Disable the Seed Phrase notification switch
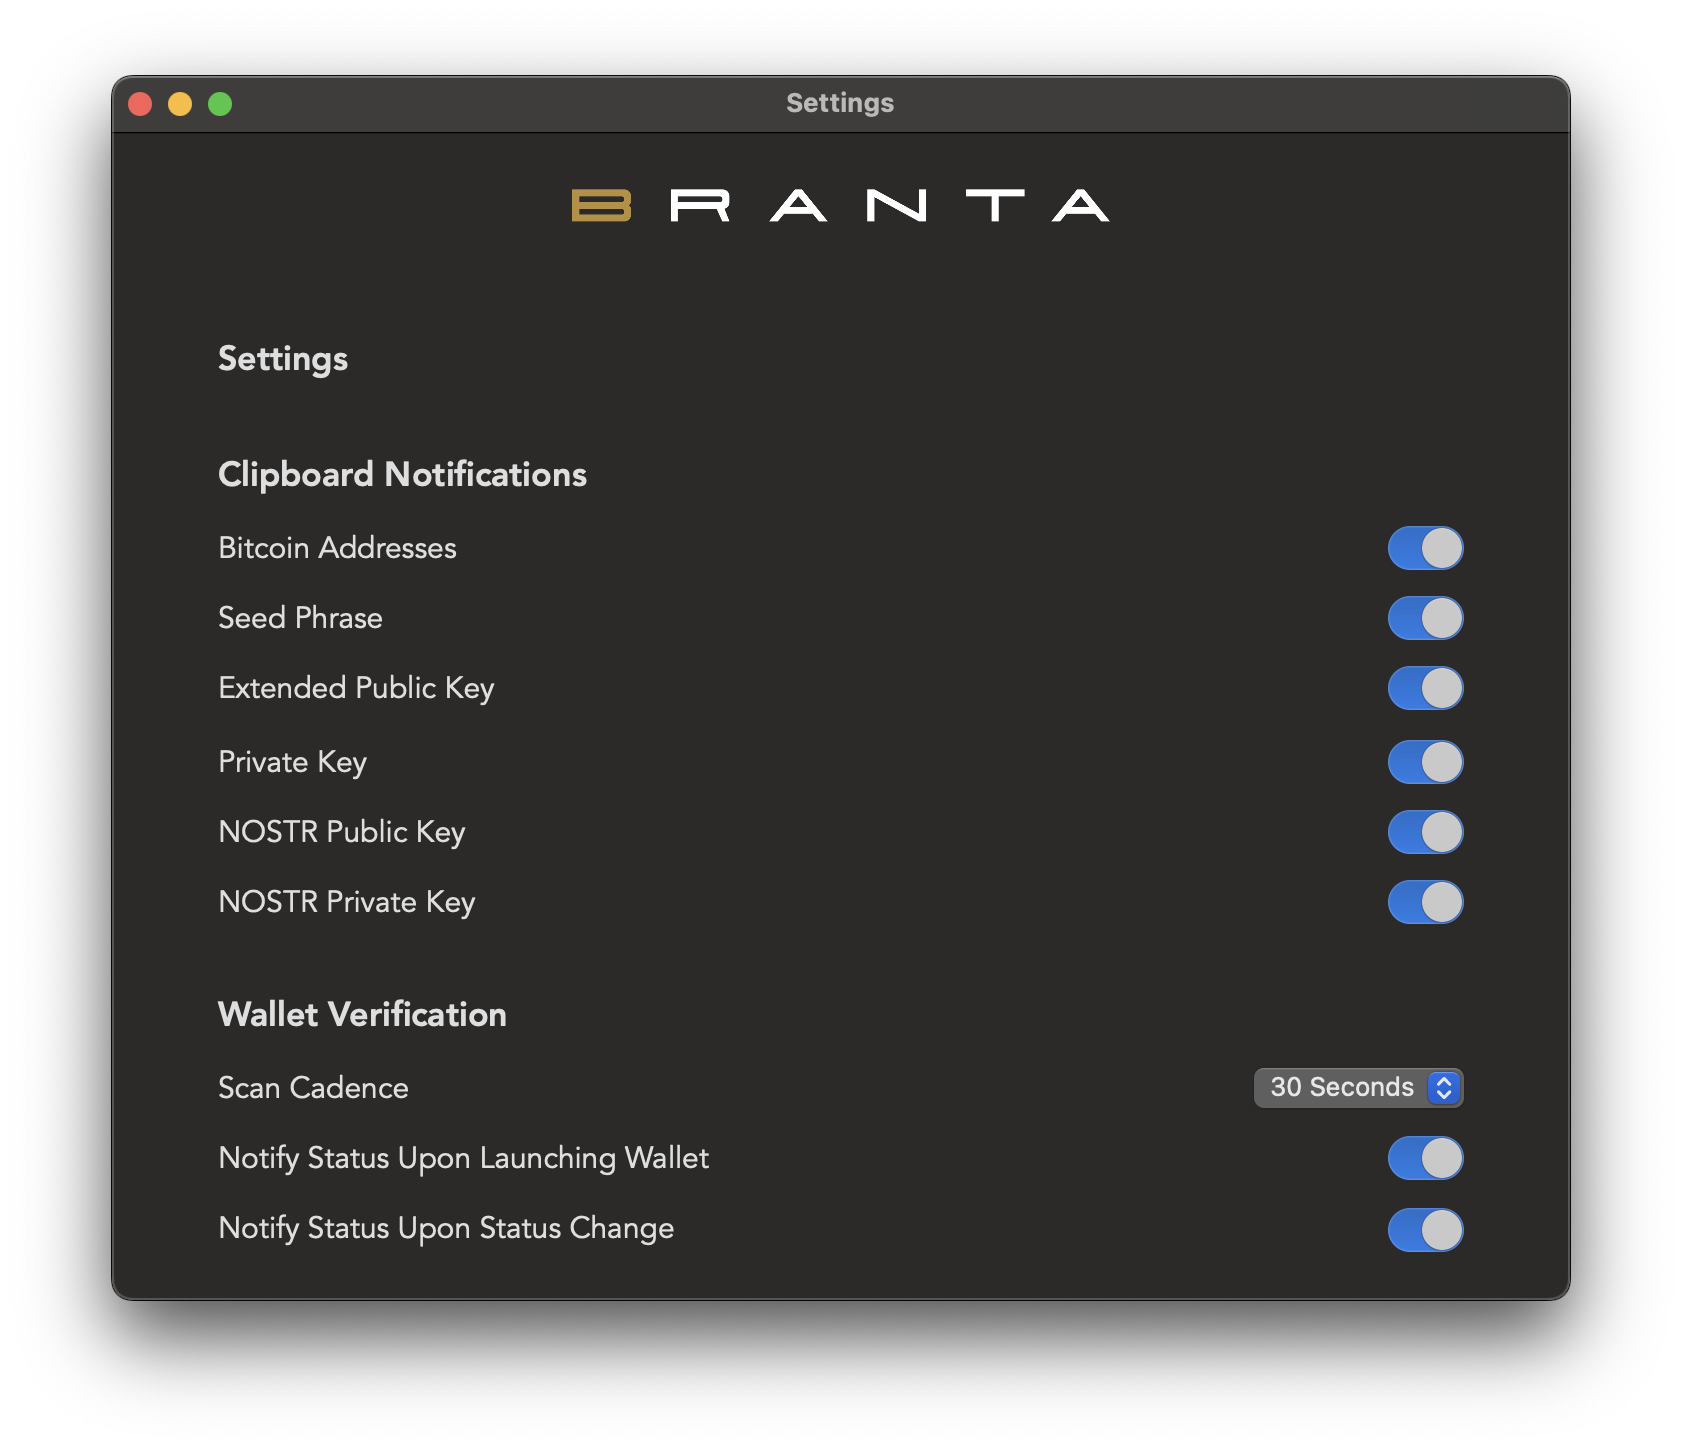Image resolution: width=1682 pixels, height=1448 pixels. point(1425,618)
